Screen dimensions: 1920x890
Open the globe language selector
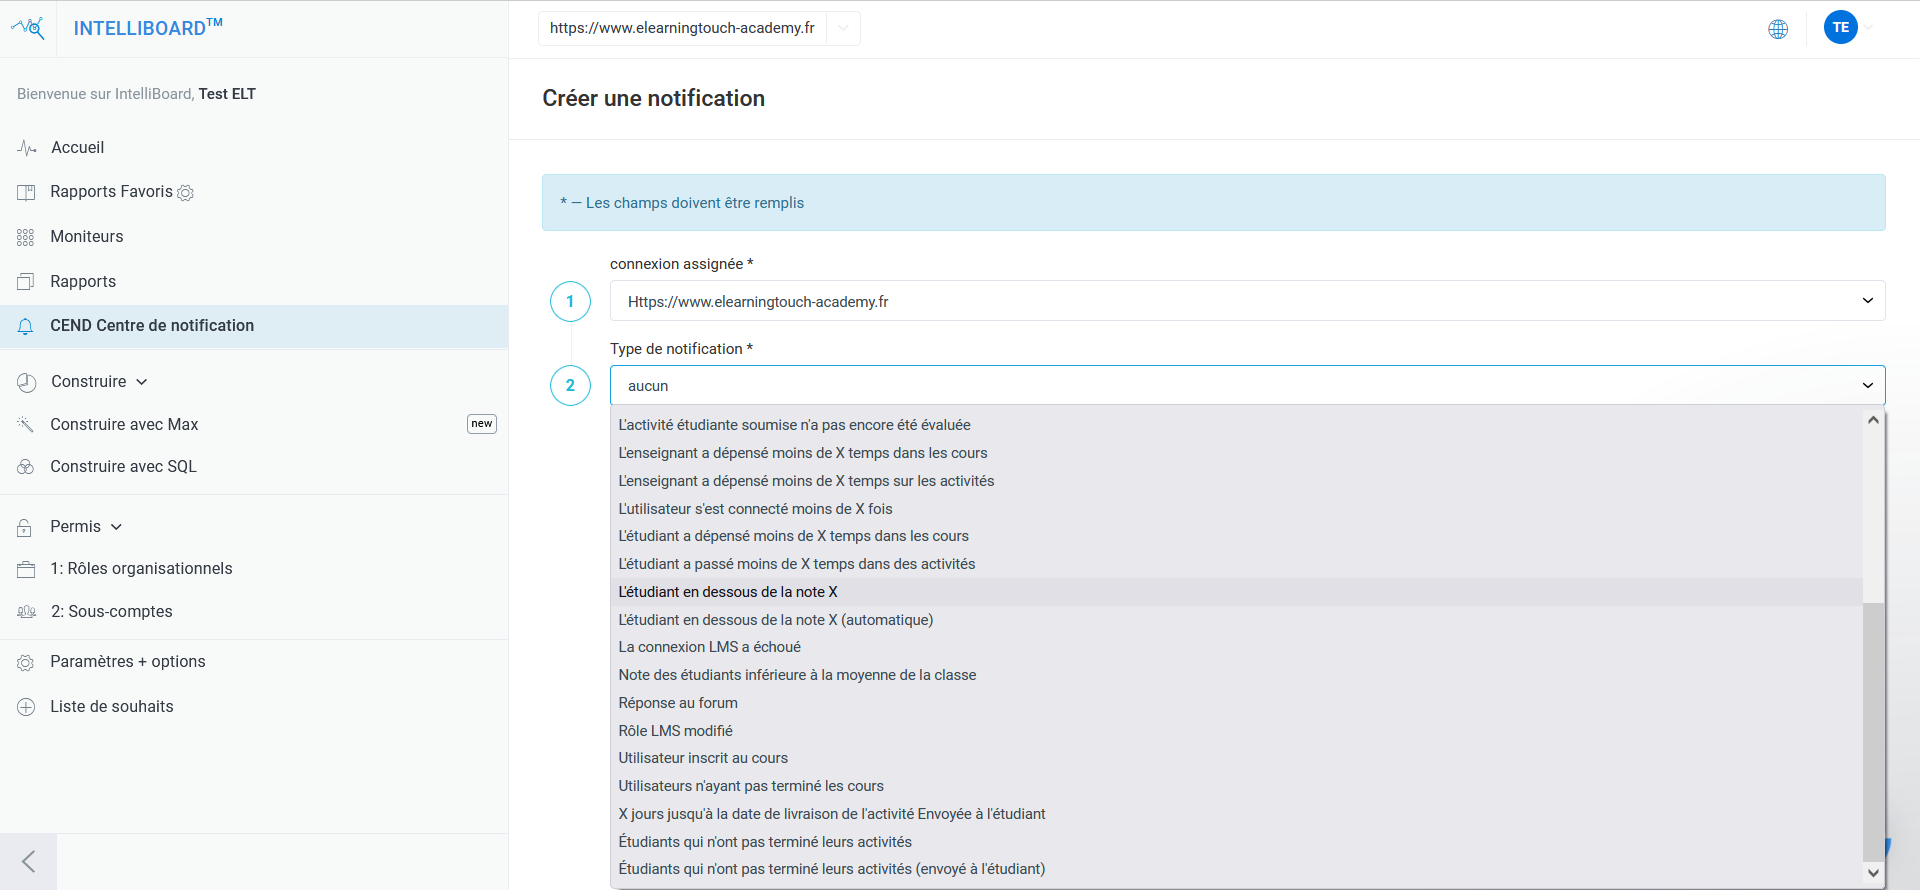[1777, 29]
